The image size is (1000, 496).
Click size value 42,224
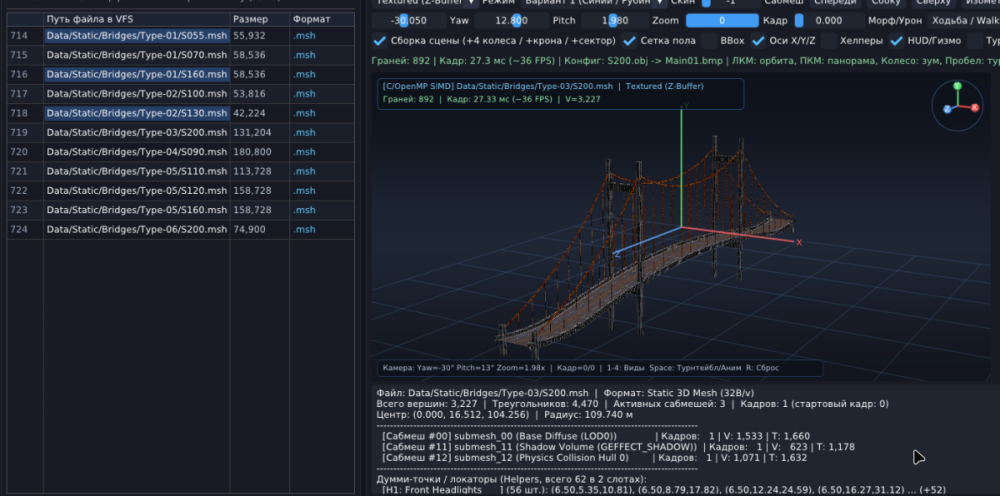(249, 113)
